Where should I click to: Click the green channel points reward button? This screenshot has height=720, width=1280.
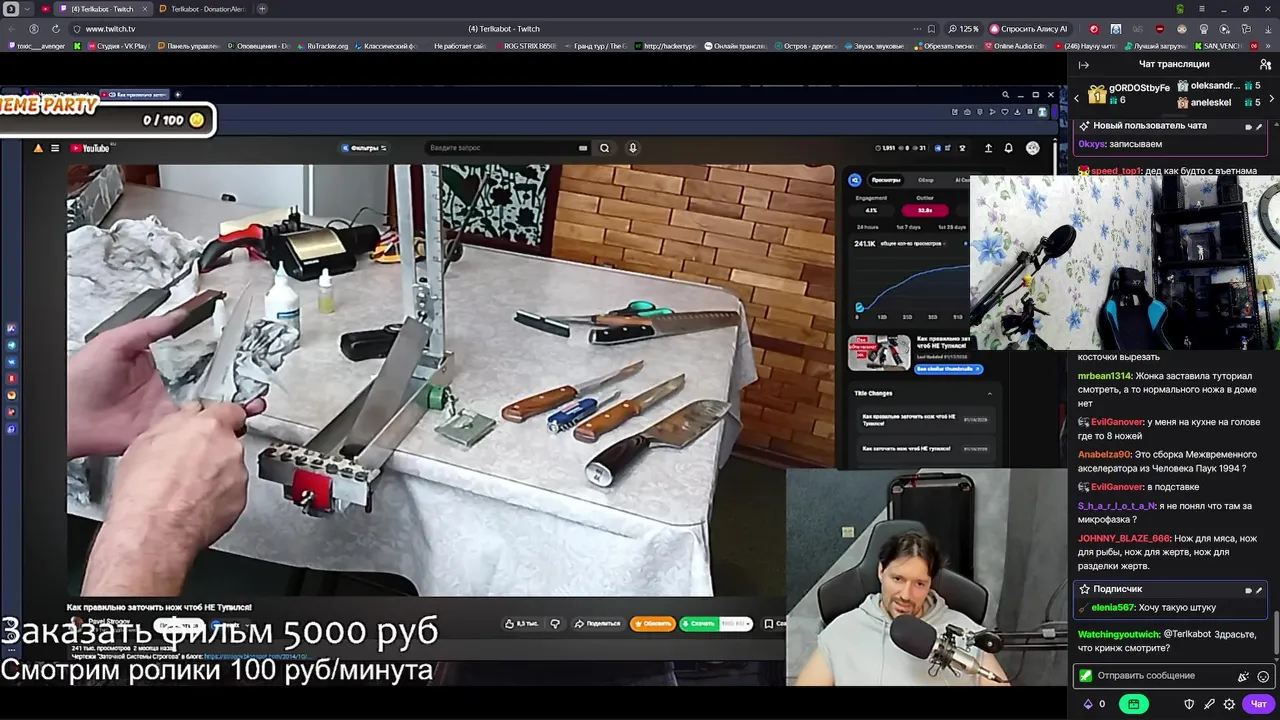1133,704
